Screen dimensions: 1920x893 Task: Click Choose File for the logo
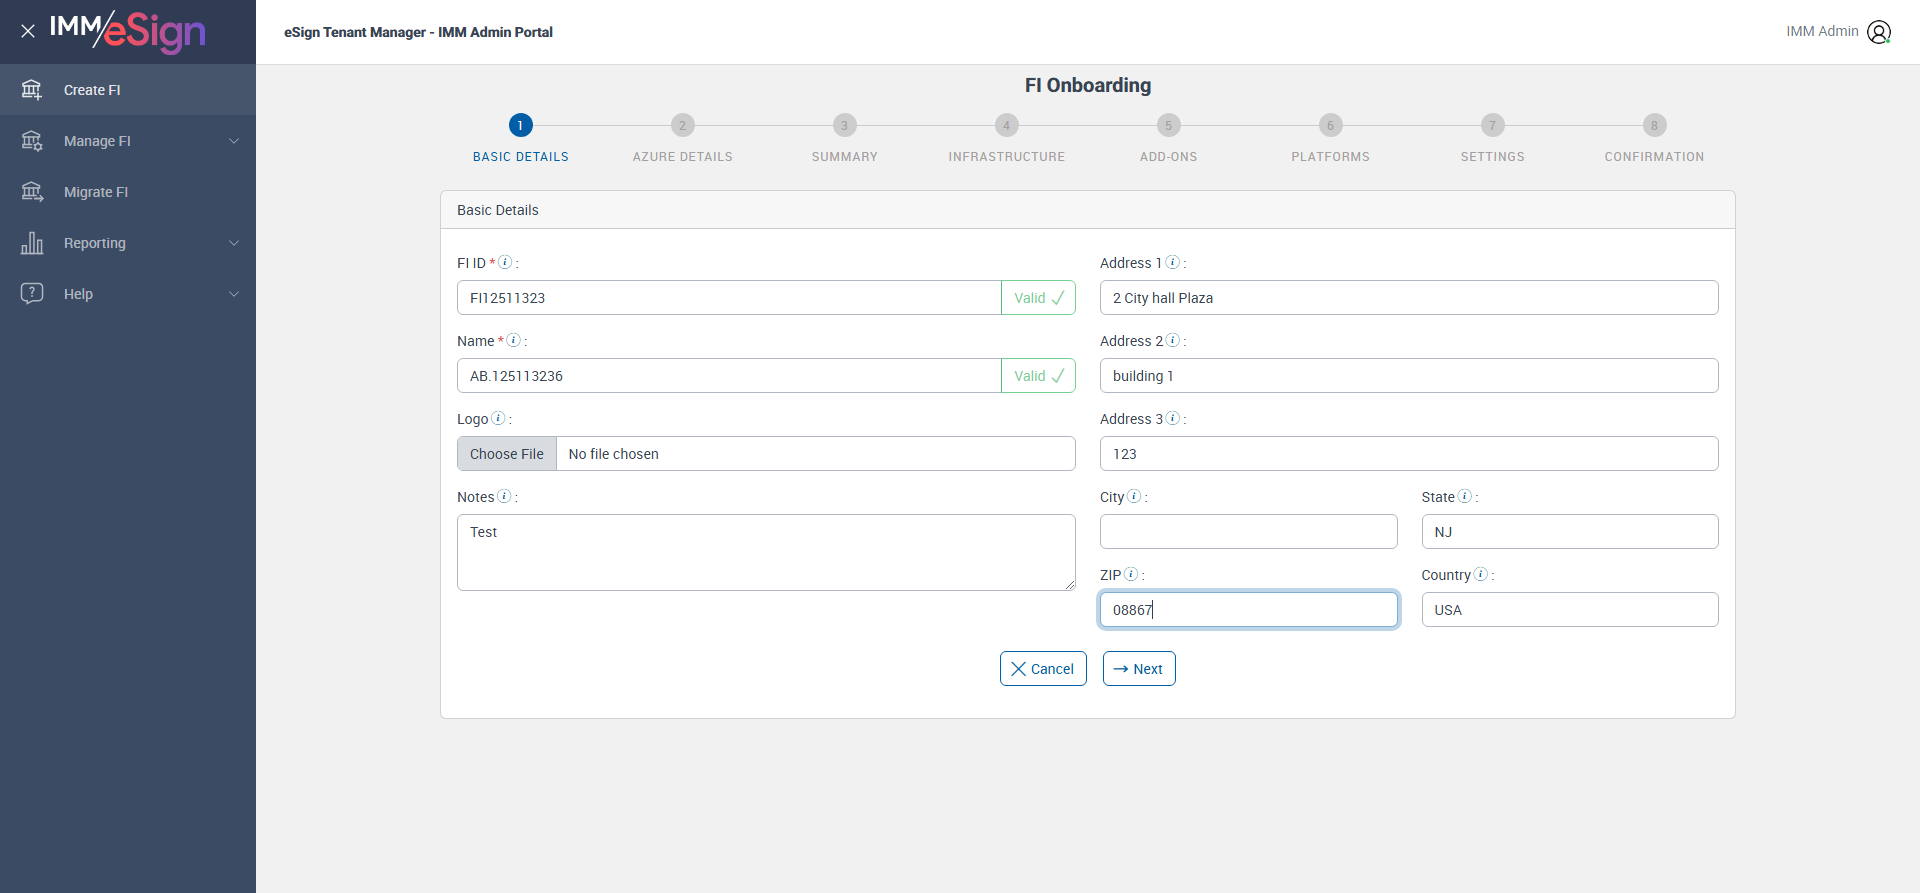507,454
